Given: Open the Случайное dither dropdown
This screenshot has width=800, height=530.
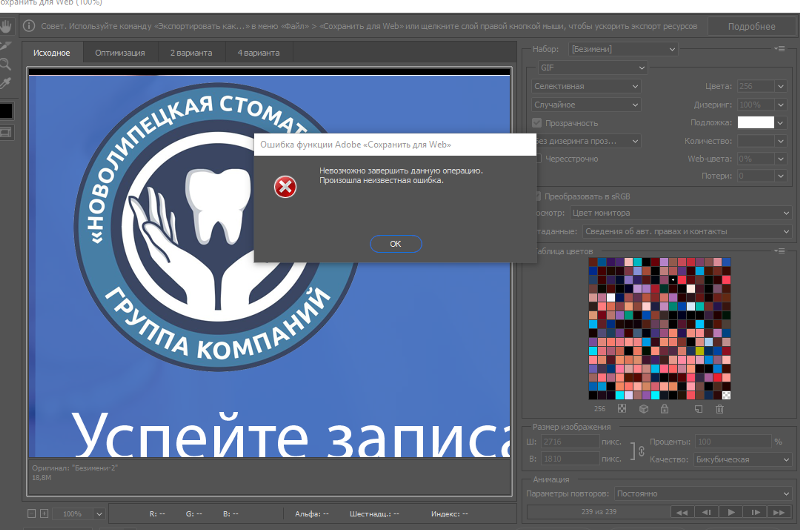Looking at the screenshot, I should coord(586,105).
